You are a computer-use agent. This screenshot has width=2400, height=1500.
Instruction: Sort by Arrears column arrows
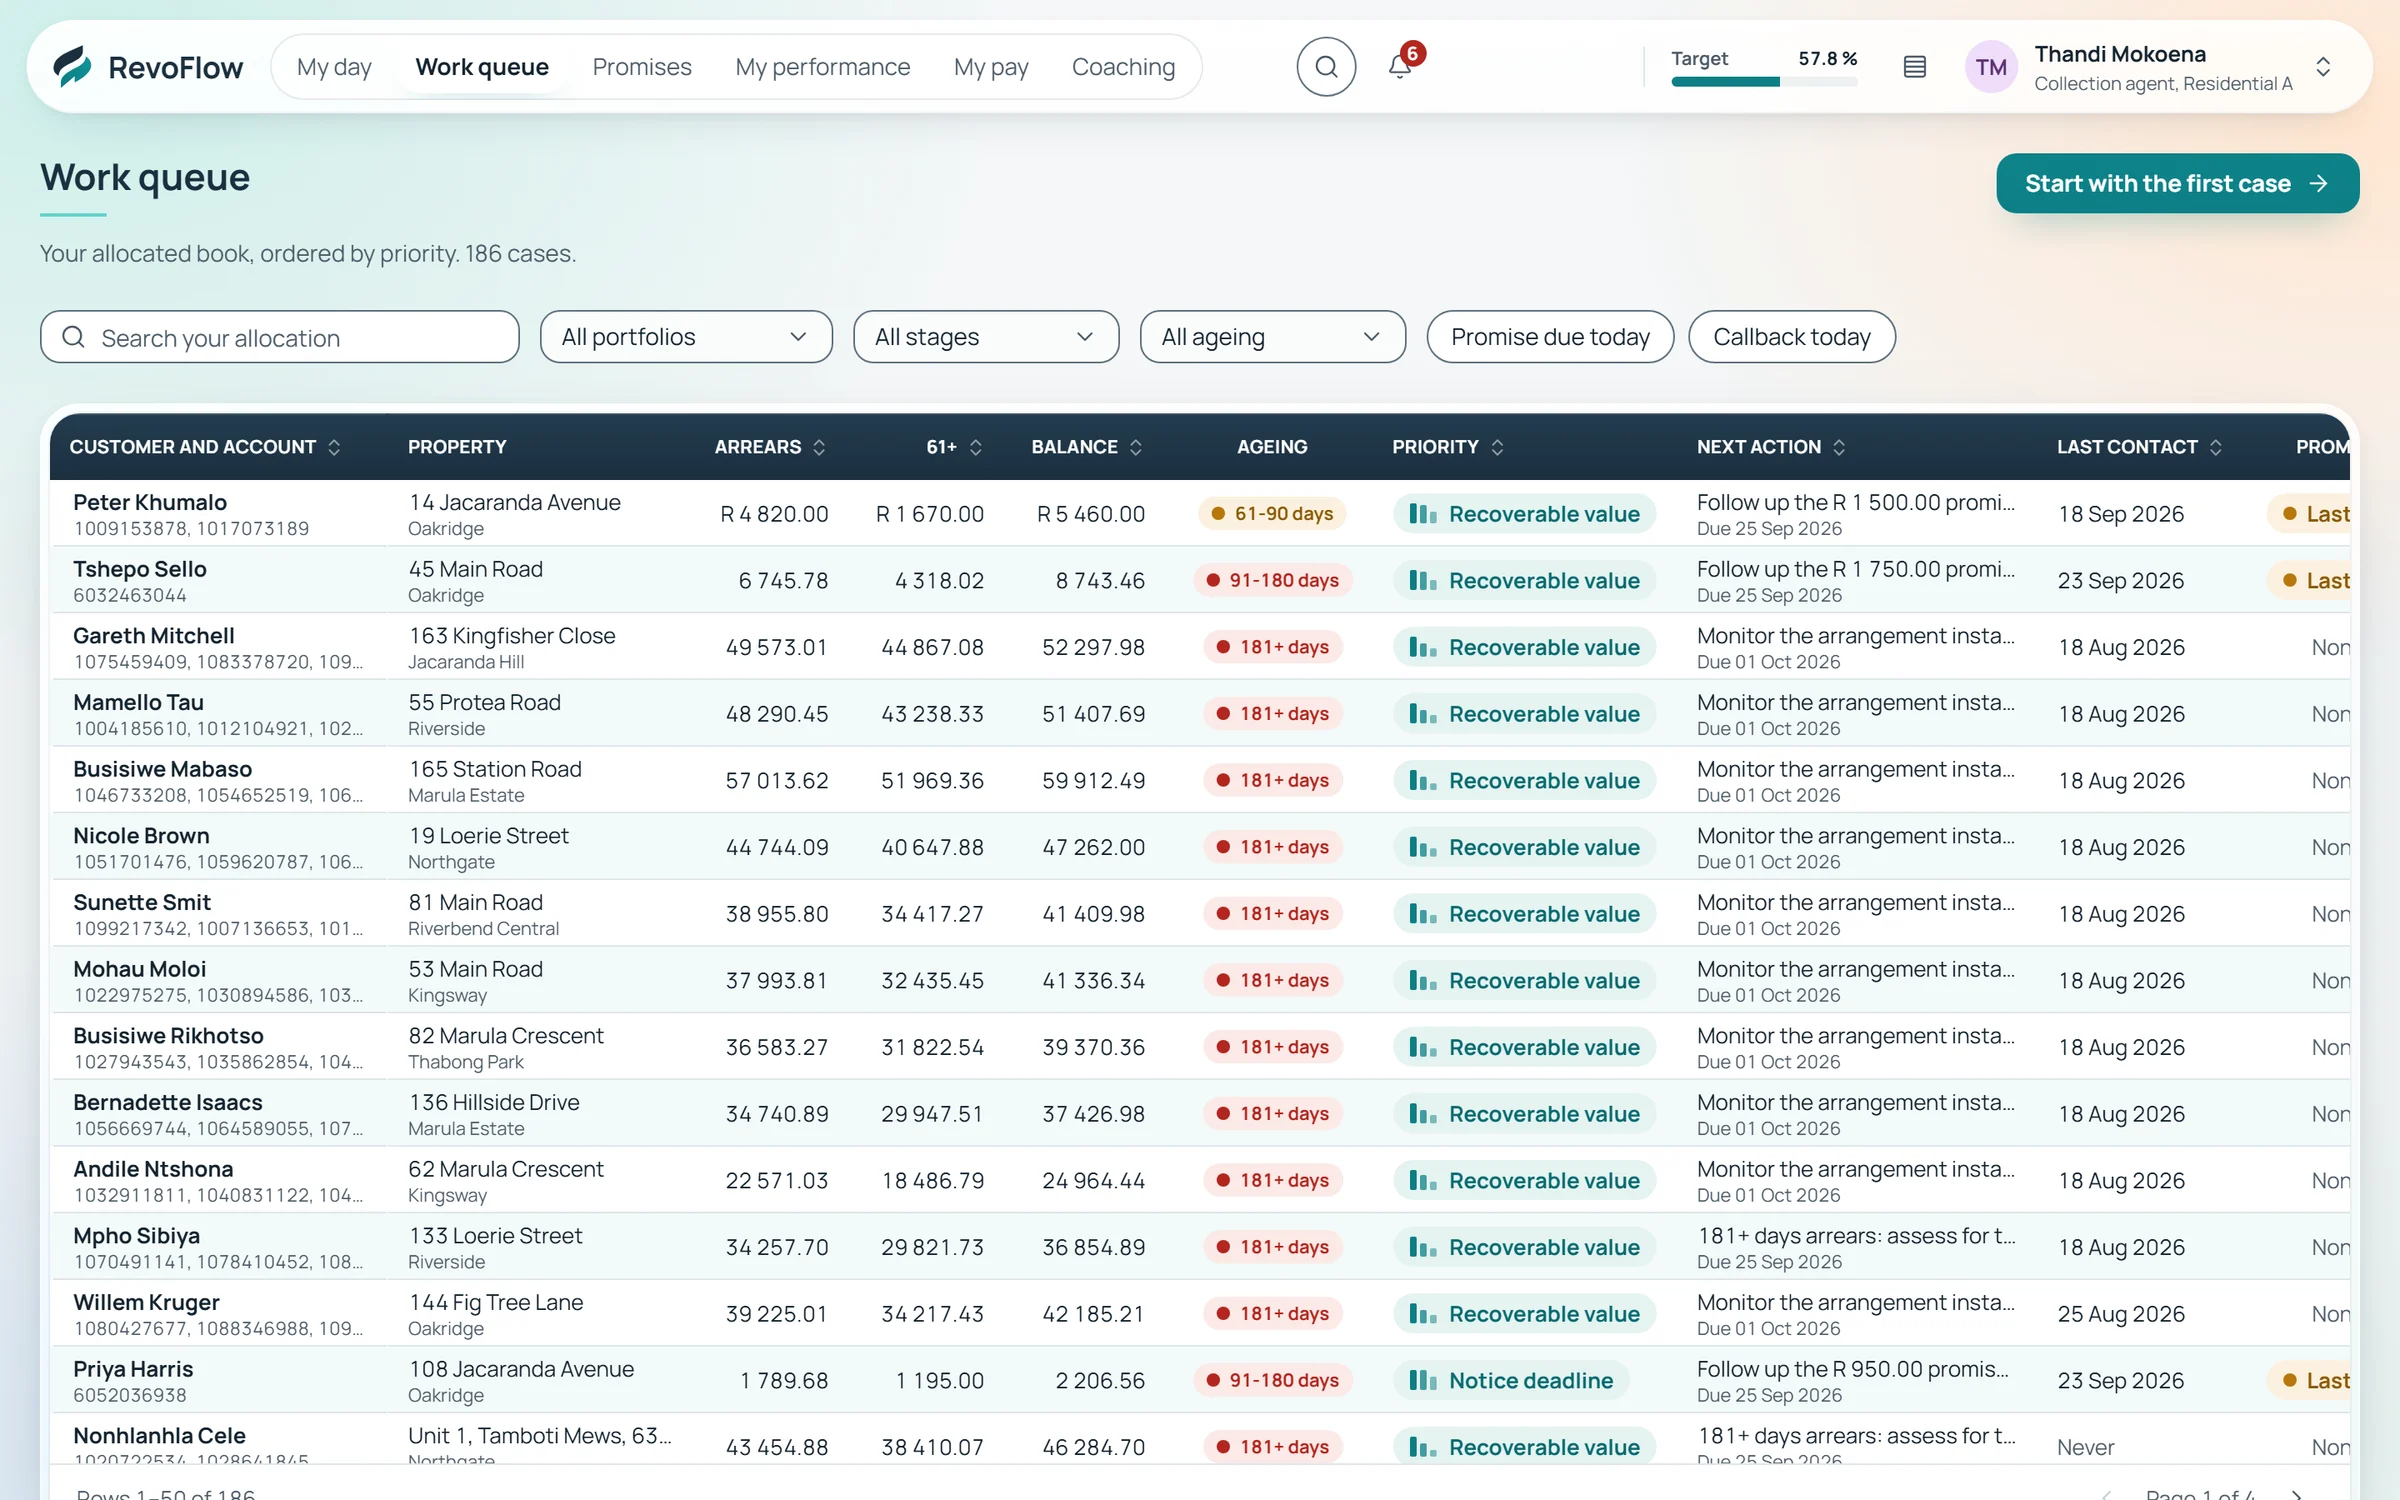click(819, 447)
